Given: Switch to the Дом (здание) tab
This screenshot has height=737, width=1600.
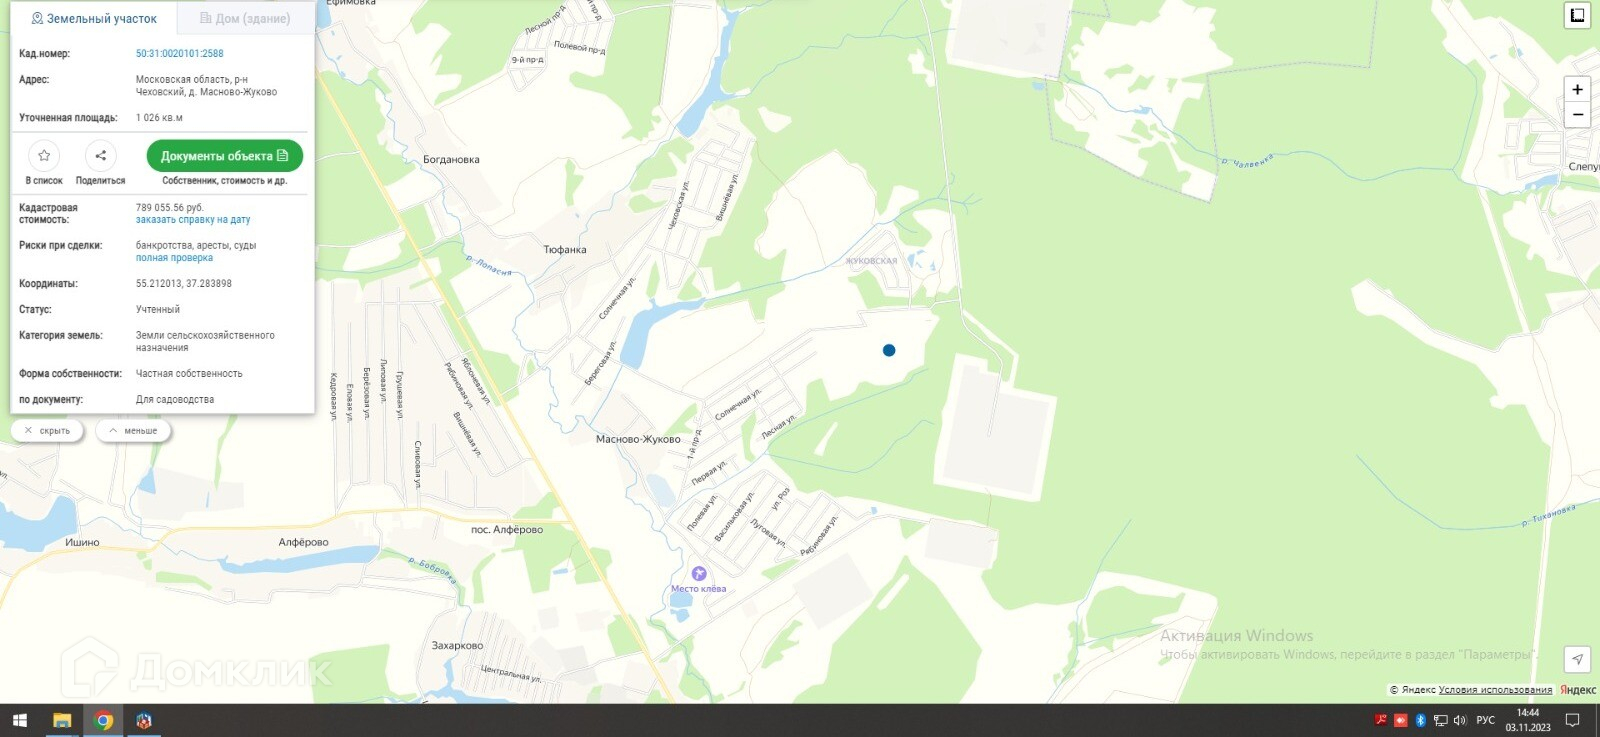Looking at the screenshot, I should click(245, 18).
